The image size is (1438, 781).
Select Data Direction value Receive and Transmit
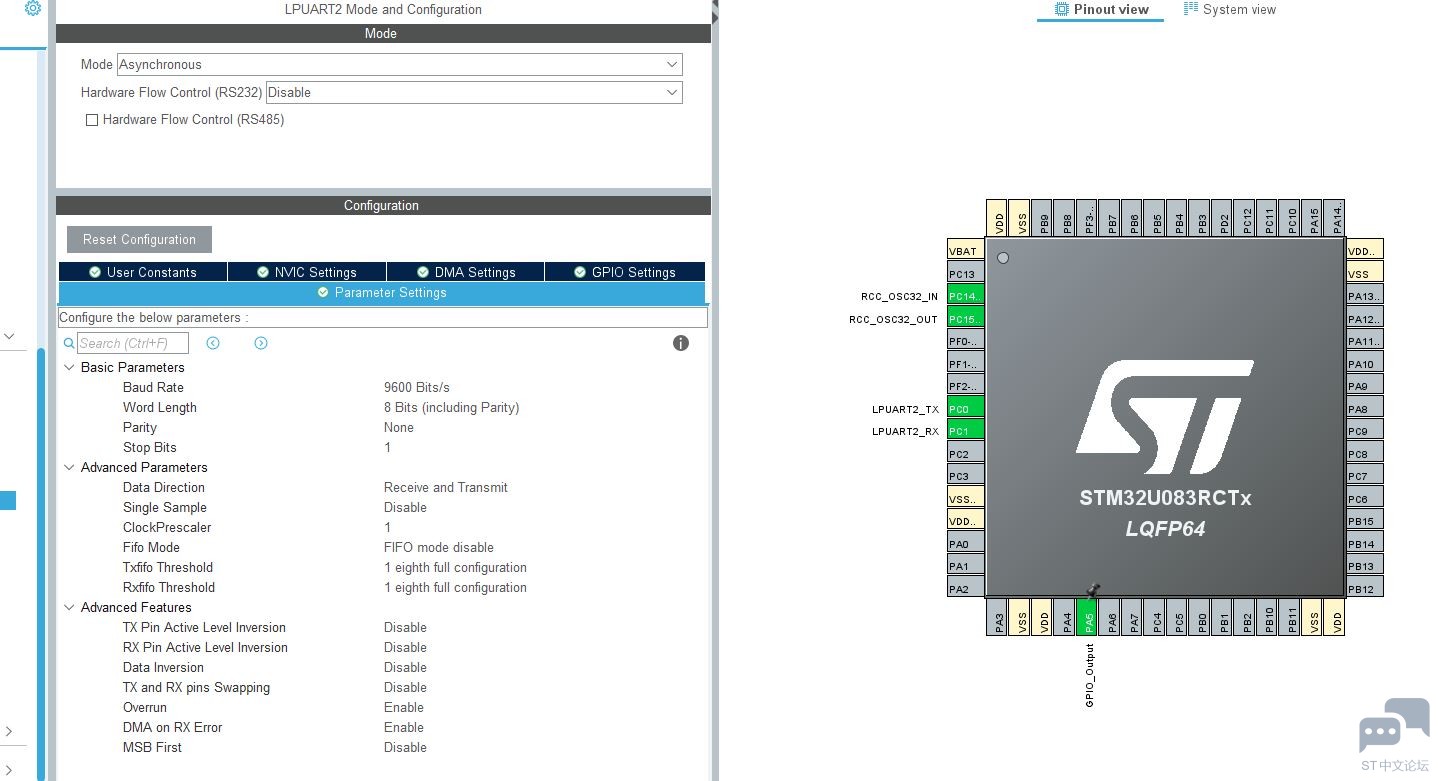tap(446, 487)
